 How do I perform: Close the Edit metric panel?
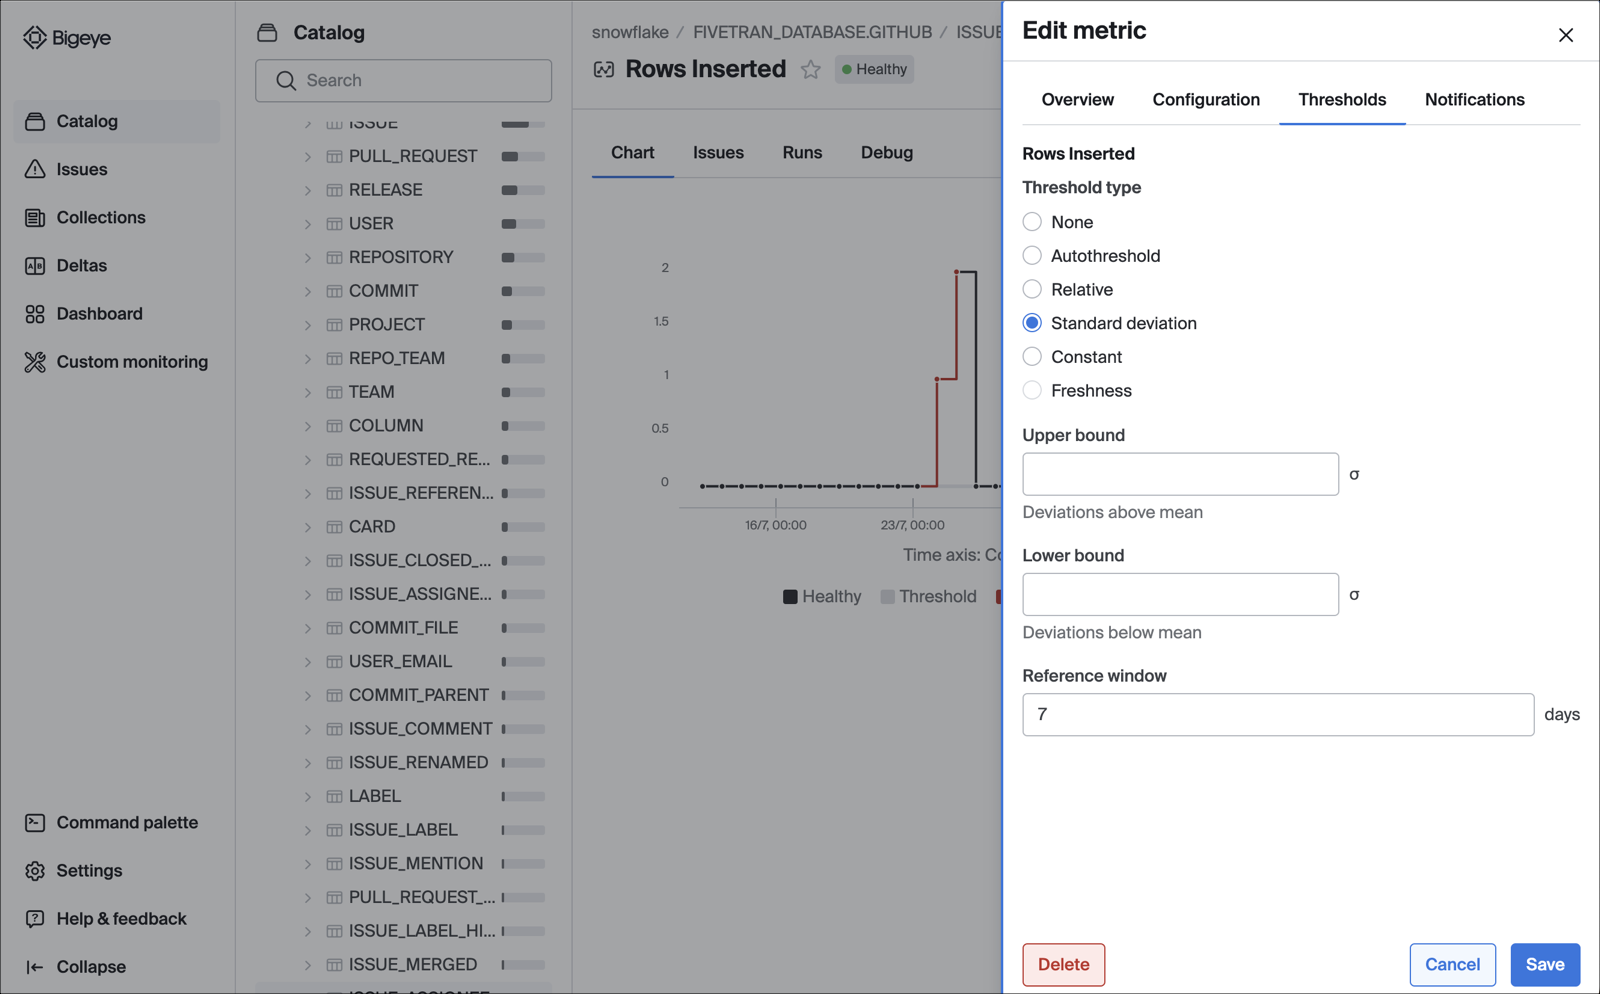(x=1566, y=35)
